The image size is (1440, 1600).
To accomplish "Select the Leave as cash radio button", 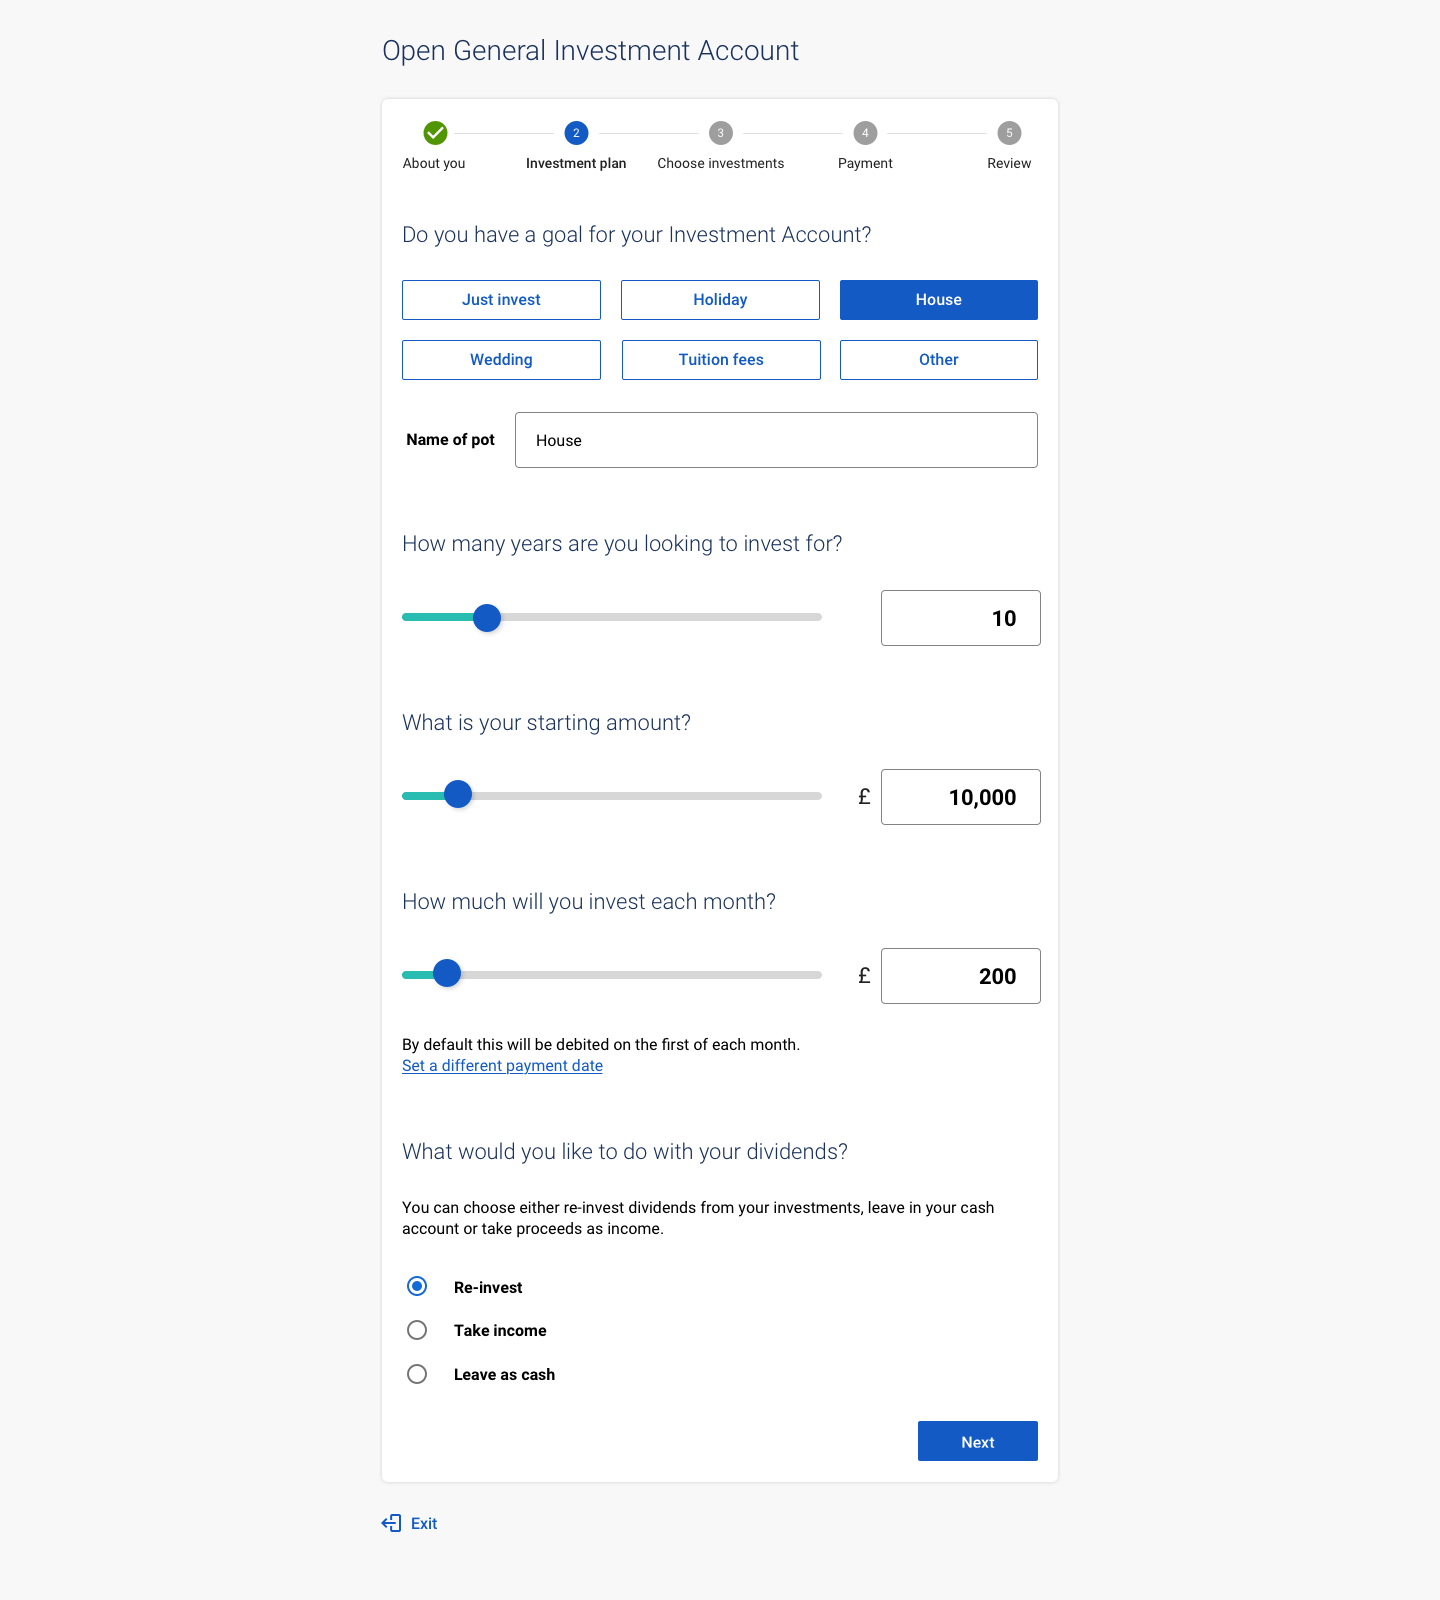I will 417,1374.
